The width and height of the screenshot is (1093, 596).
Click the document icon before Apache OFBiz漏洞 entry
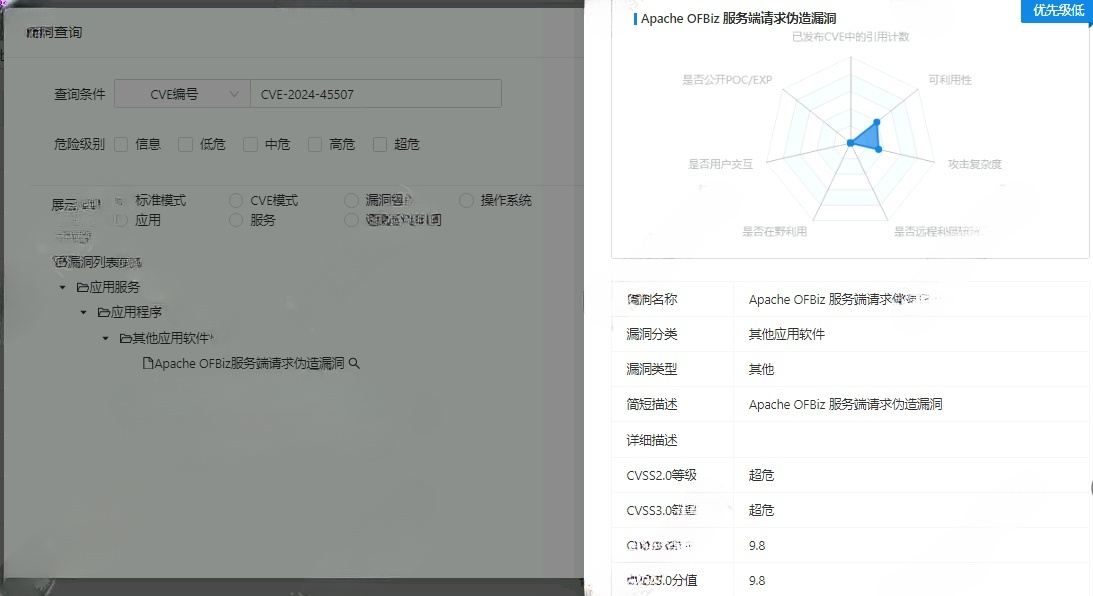coord(146,363)
